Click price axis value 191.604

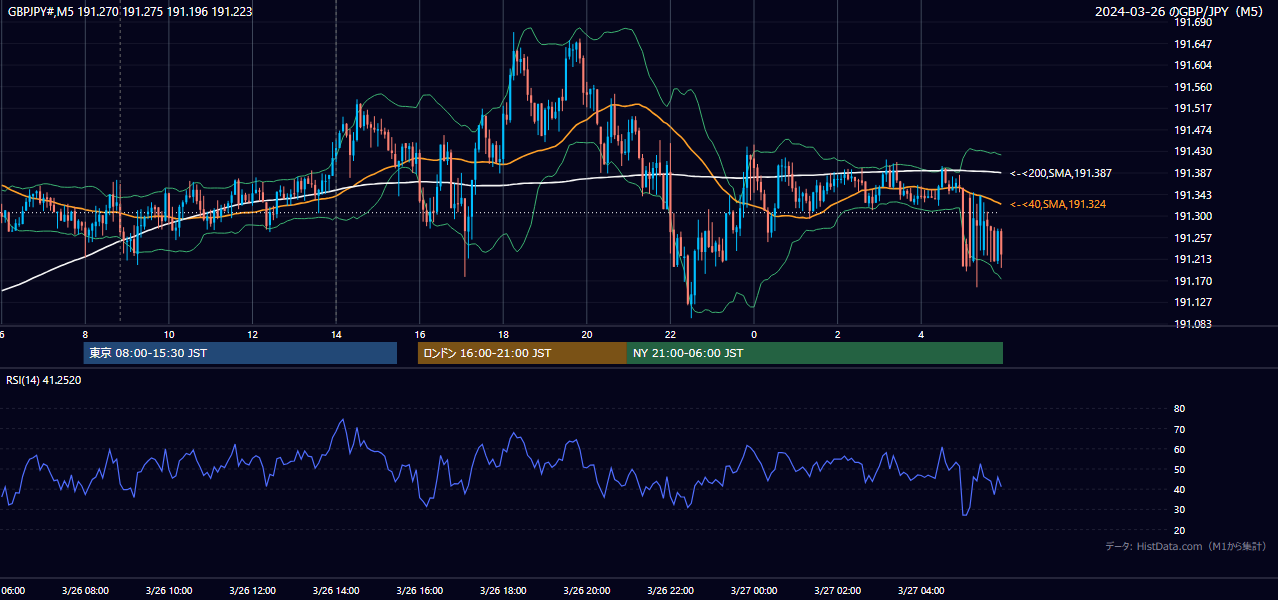pyautogui.click(x=1192, y=65)
